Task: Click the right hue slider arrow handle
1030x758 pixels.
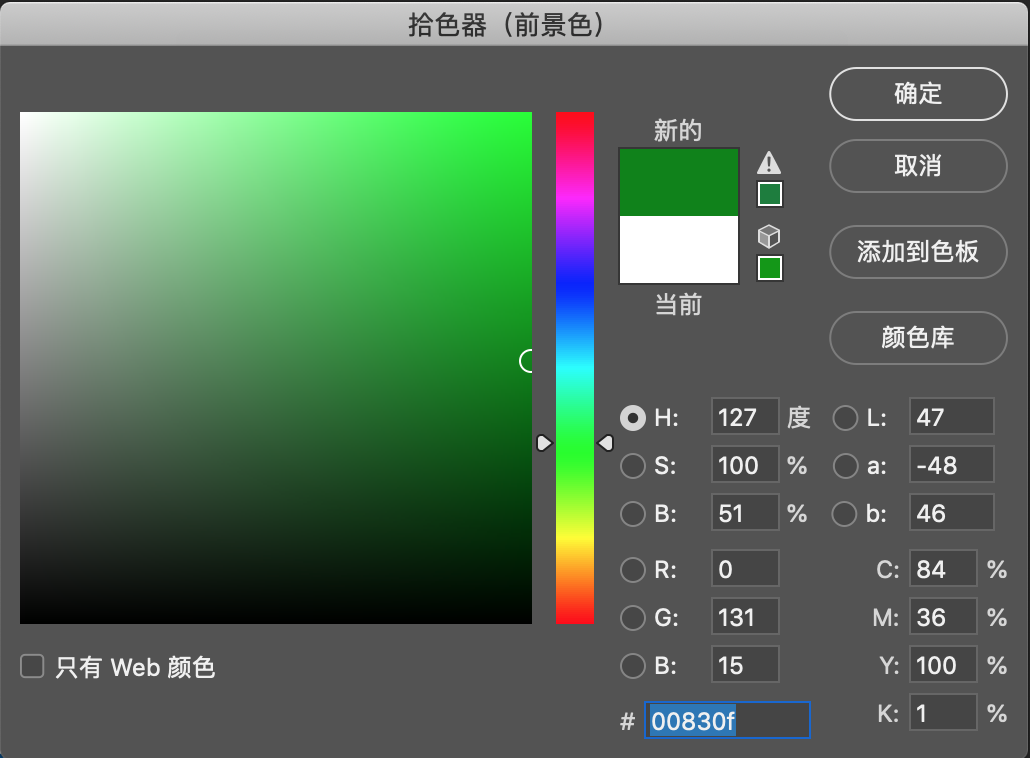Action: 605,443
